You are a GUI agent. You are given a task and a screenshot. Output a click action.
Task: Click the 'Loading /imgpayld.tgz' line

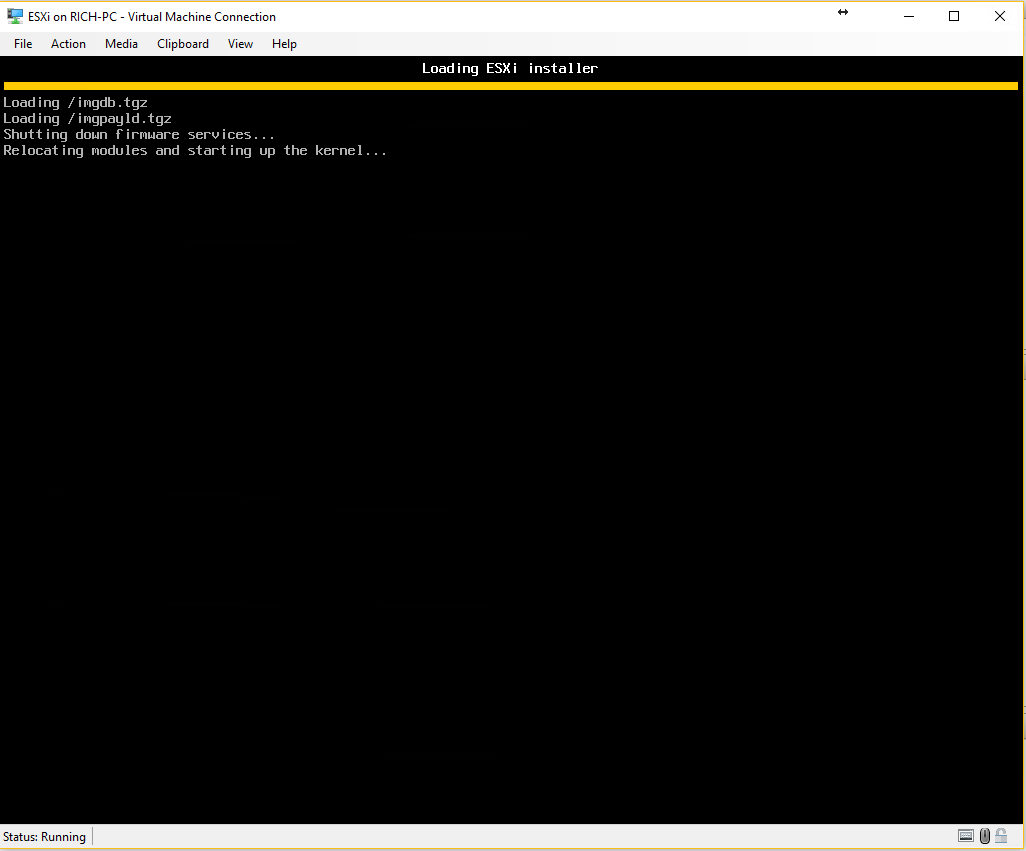pos(87,118)
